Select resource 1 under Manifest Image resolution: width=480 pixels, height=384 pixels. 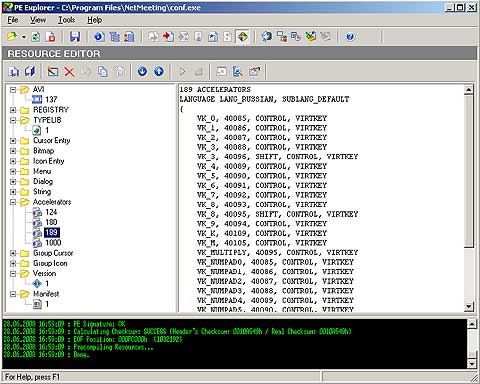(x=47, y=304)
